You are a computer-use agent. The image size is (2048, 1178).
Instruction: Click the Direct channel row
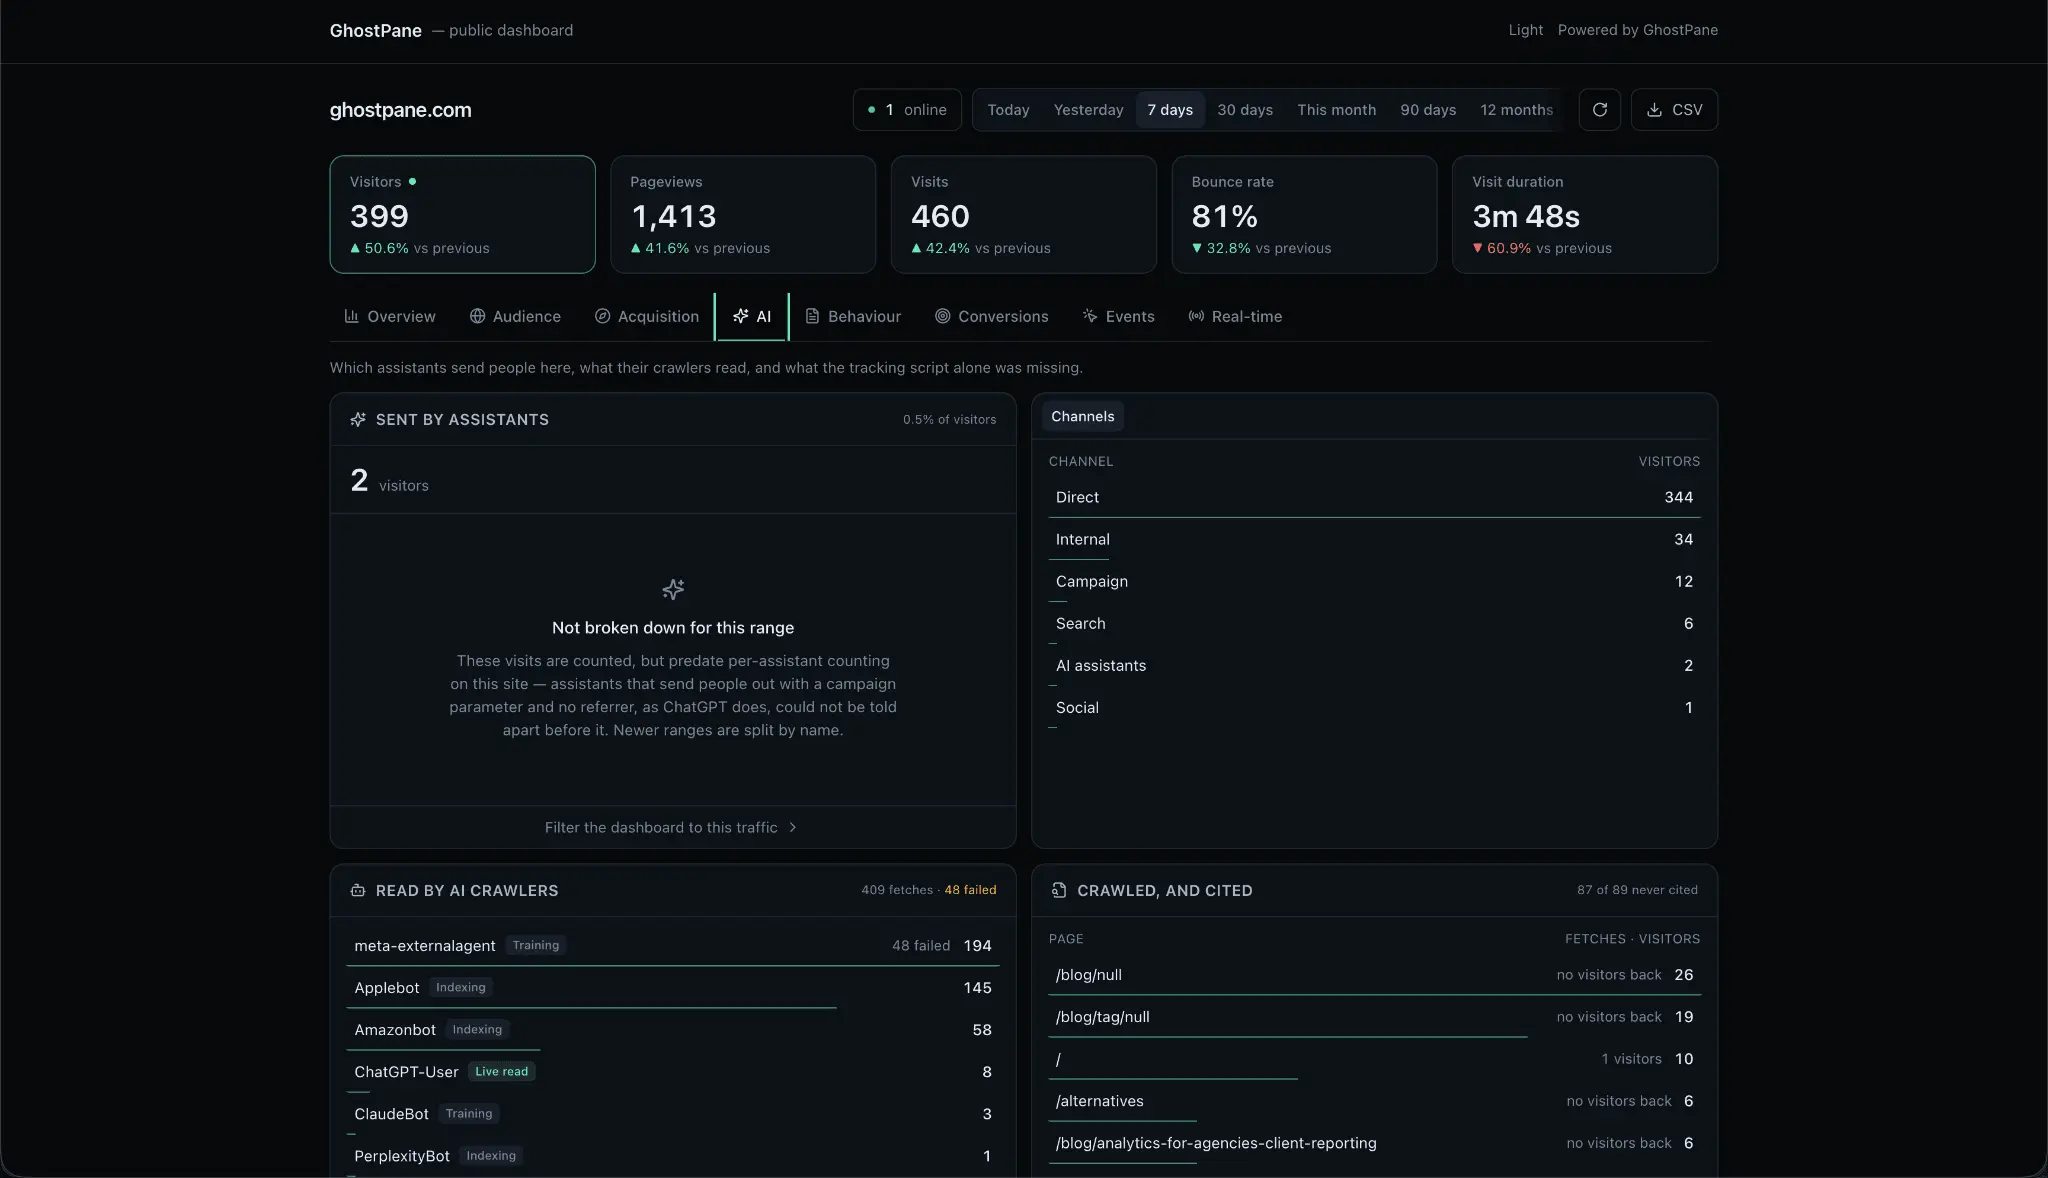point(1374,498)
